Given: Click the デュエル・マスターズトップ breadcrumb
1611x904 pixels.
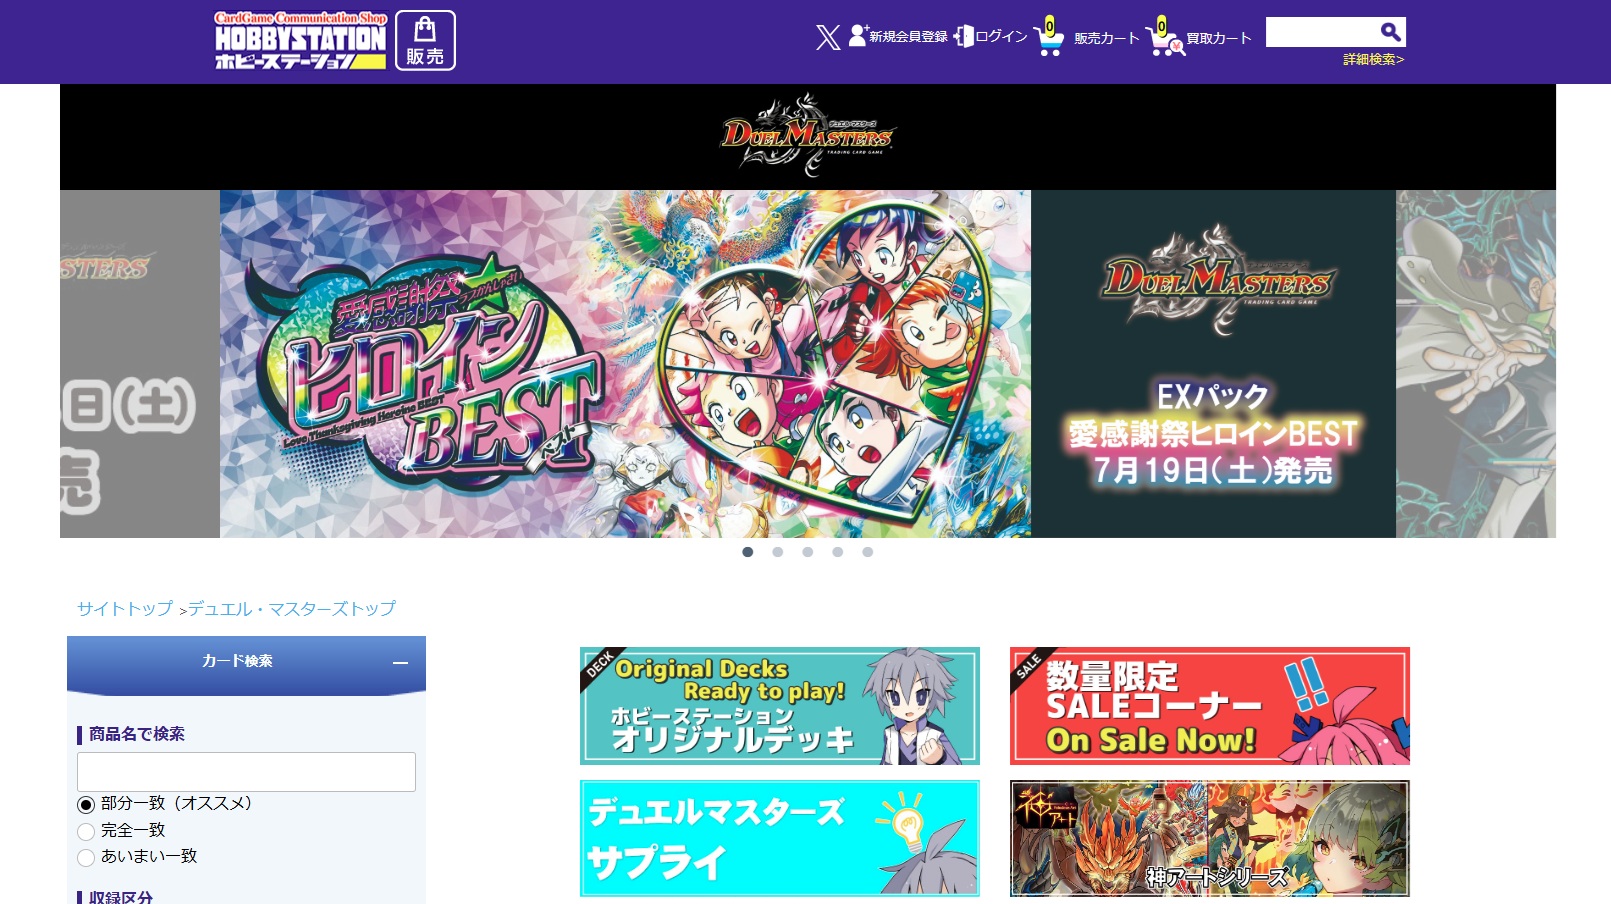Looking at the screenshot, I should 292,609.
